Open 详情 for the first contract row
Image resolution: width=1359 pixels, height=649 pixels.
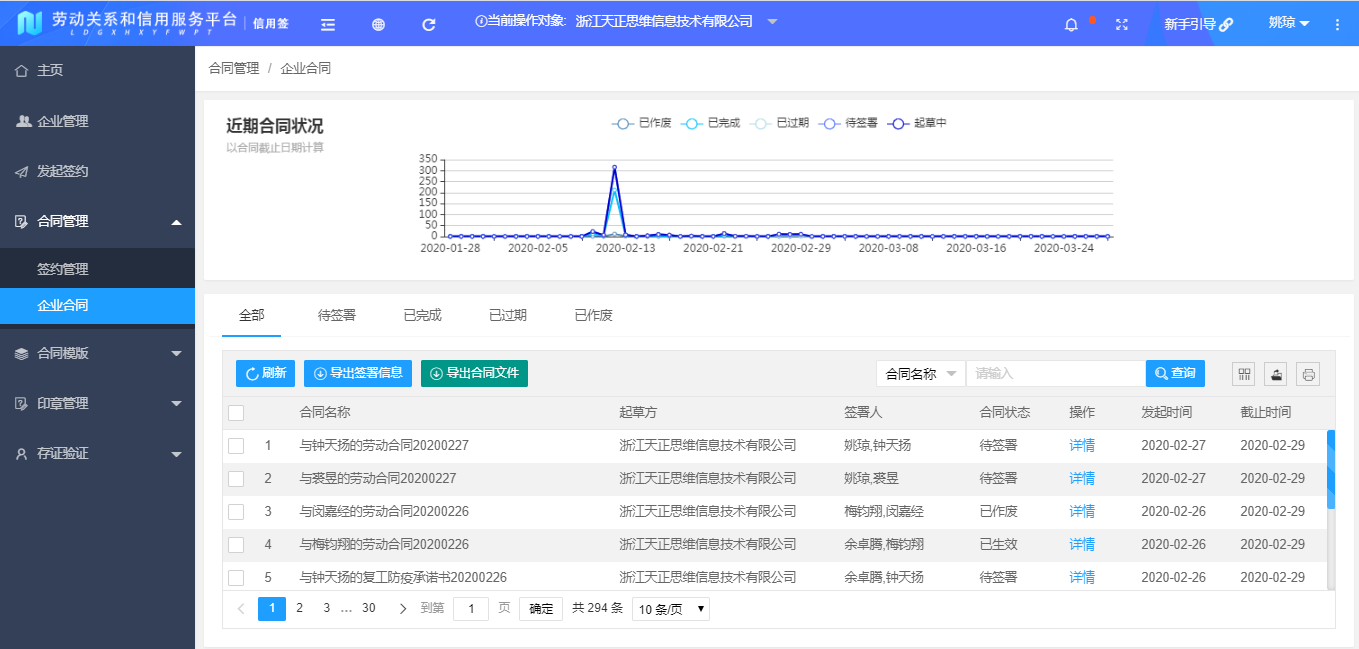(1081, 445)
